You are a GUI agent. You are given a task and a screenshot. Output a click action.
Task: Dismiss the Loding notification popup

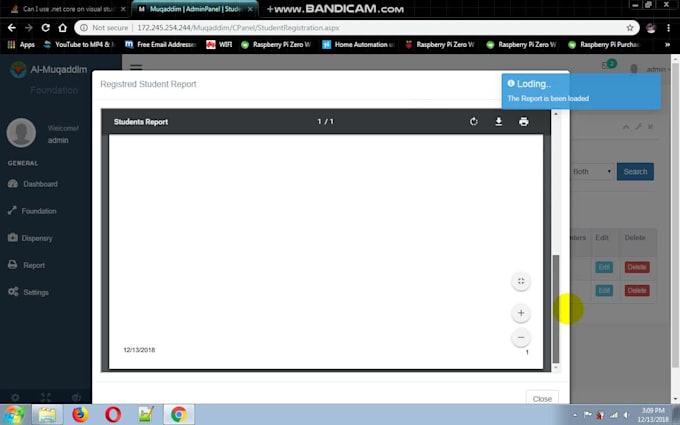pyautogui.click(x=581, y=91)
